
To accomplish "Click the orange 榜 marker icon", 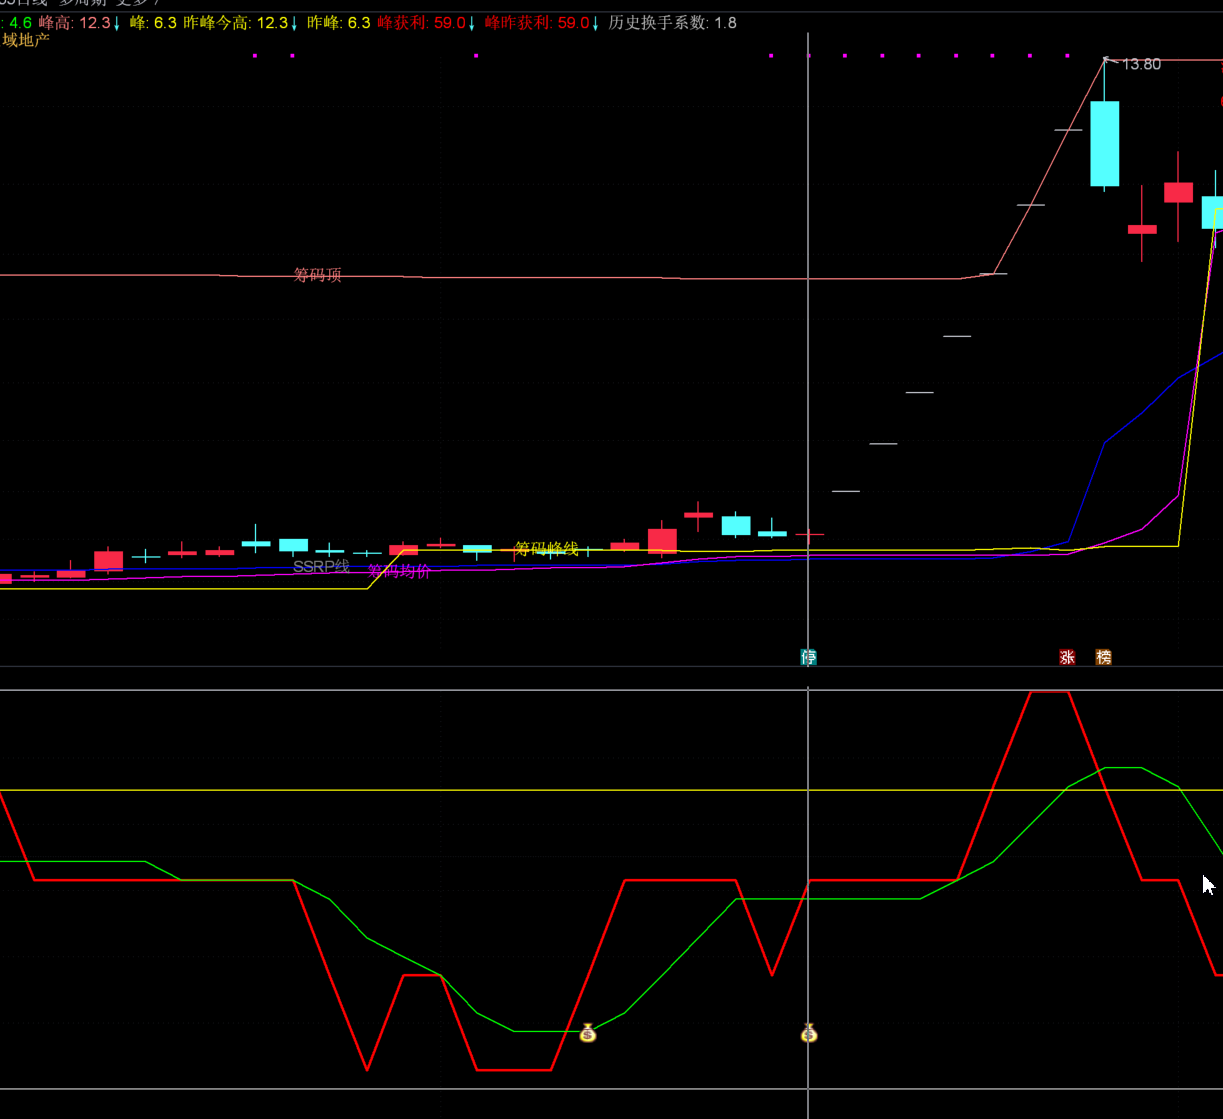I will [1103, 657].
